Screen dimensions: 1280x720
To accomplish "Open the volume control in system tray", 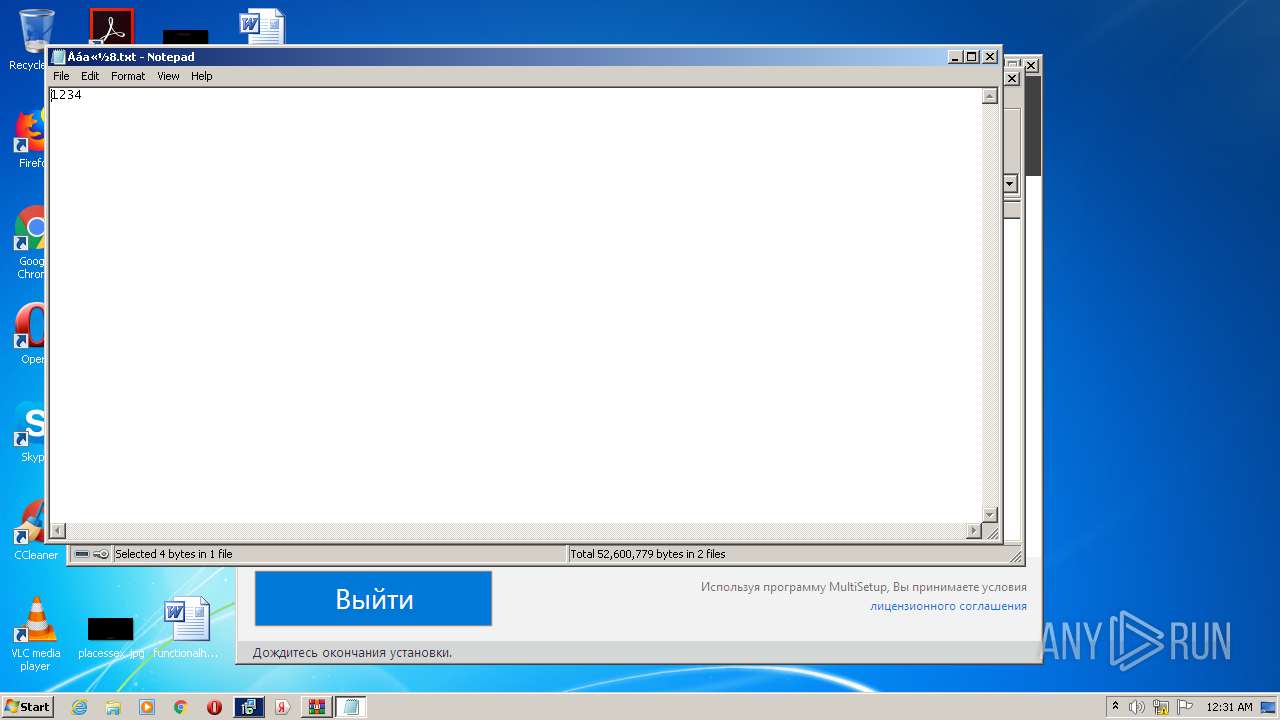I will [x=1137, y=707].
